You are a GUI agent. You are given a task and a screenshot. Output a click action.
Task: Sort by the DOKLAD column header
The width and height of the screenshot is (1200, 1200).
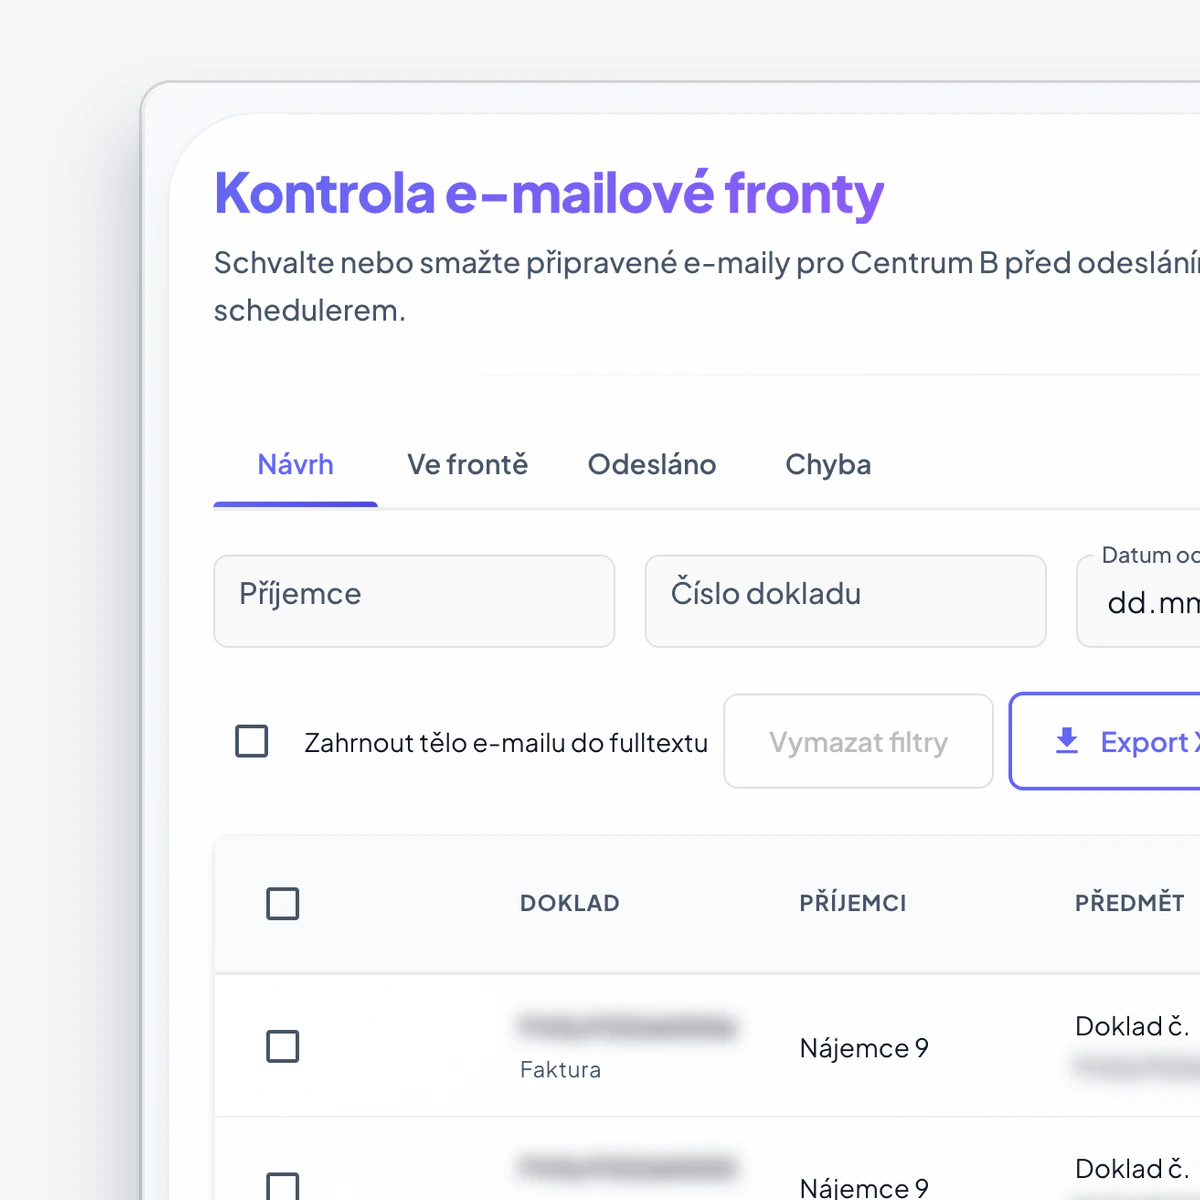pyautogui.click(x=570, y=903)
